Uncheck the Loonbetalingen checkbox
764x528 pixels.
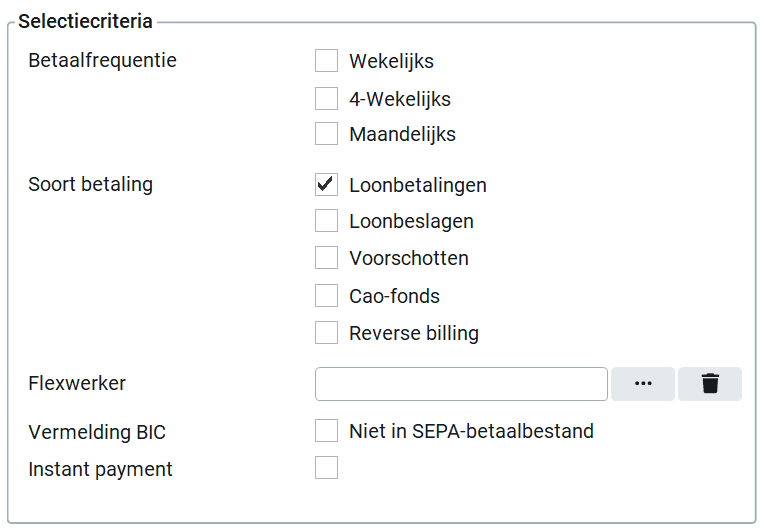[x=326, y=185]
